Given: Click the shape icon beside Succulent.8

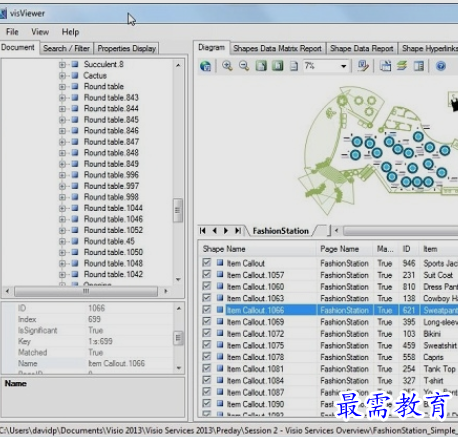Looking at the screenshot, I should point(75,64).
